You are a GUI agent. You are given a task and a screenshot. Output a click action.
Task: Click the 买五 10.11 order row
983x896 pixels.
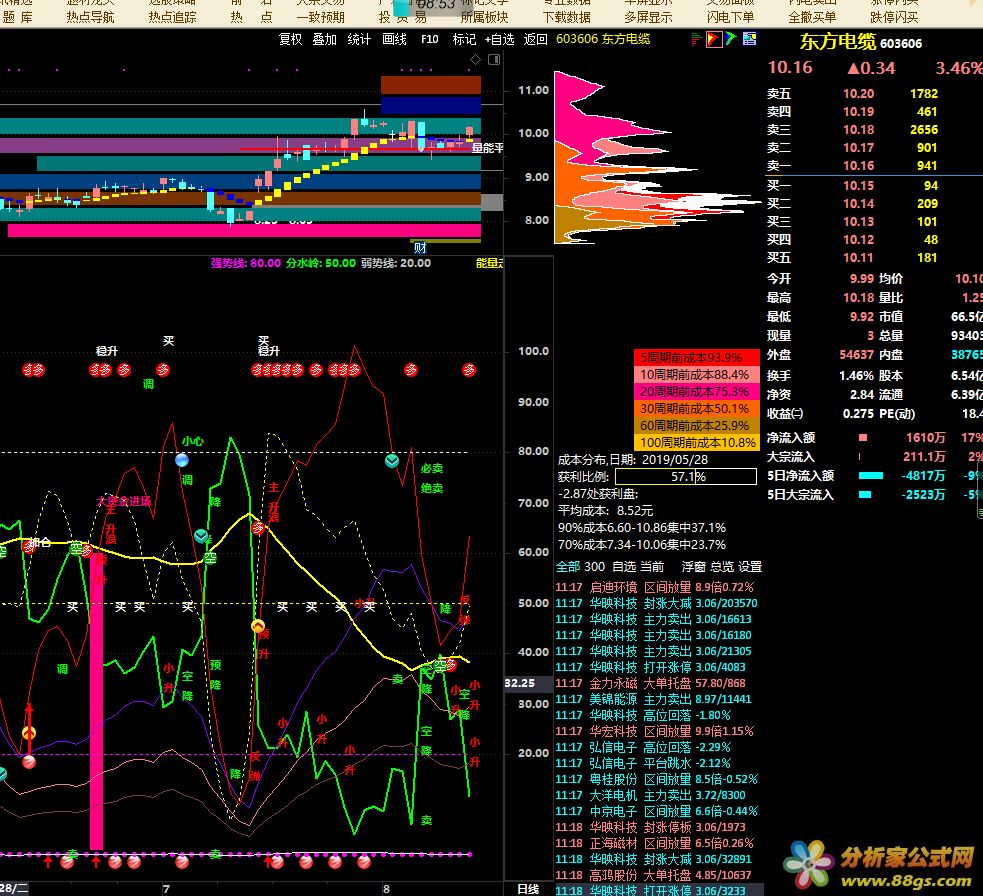point(853,258)
